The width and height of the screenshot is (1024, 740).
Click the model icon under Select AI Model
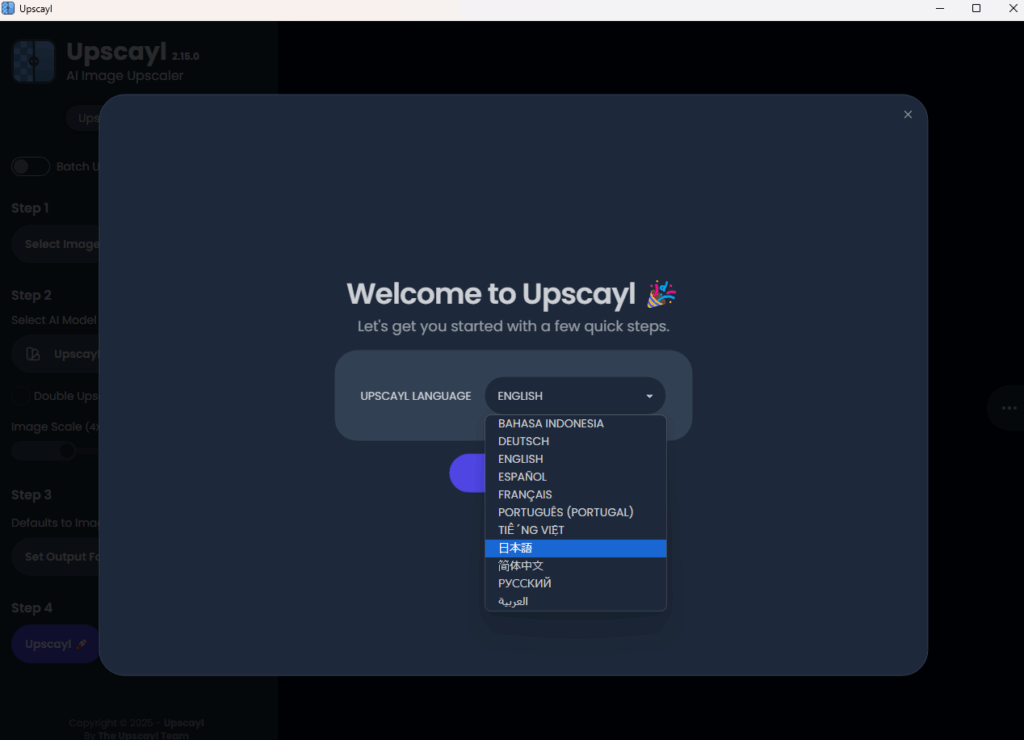pyautogui.click(x=33, y=354)
